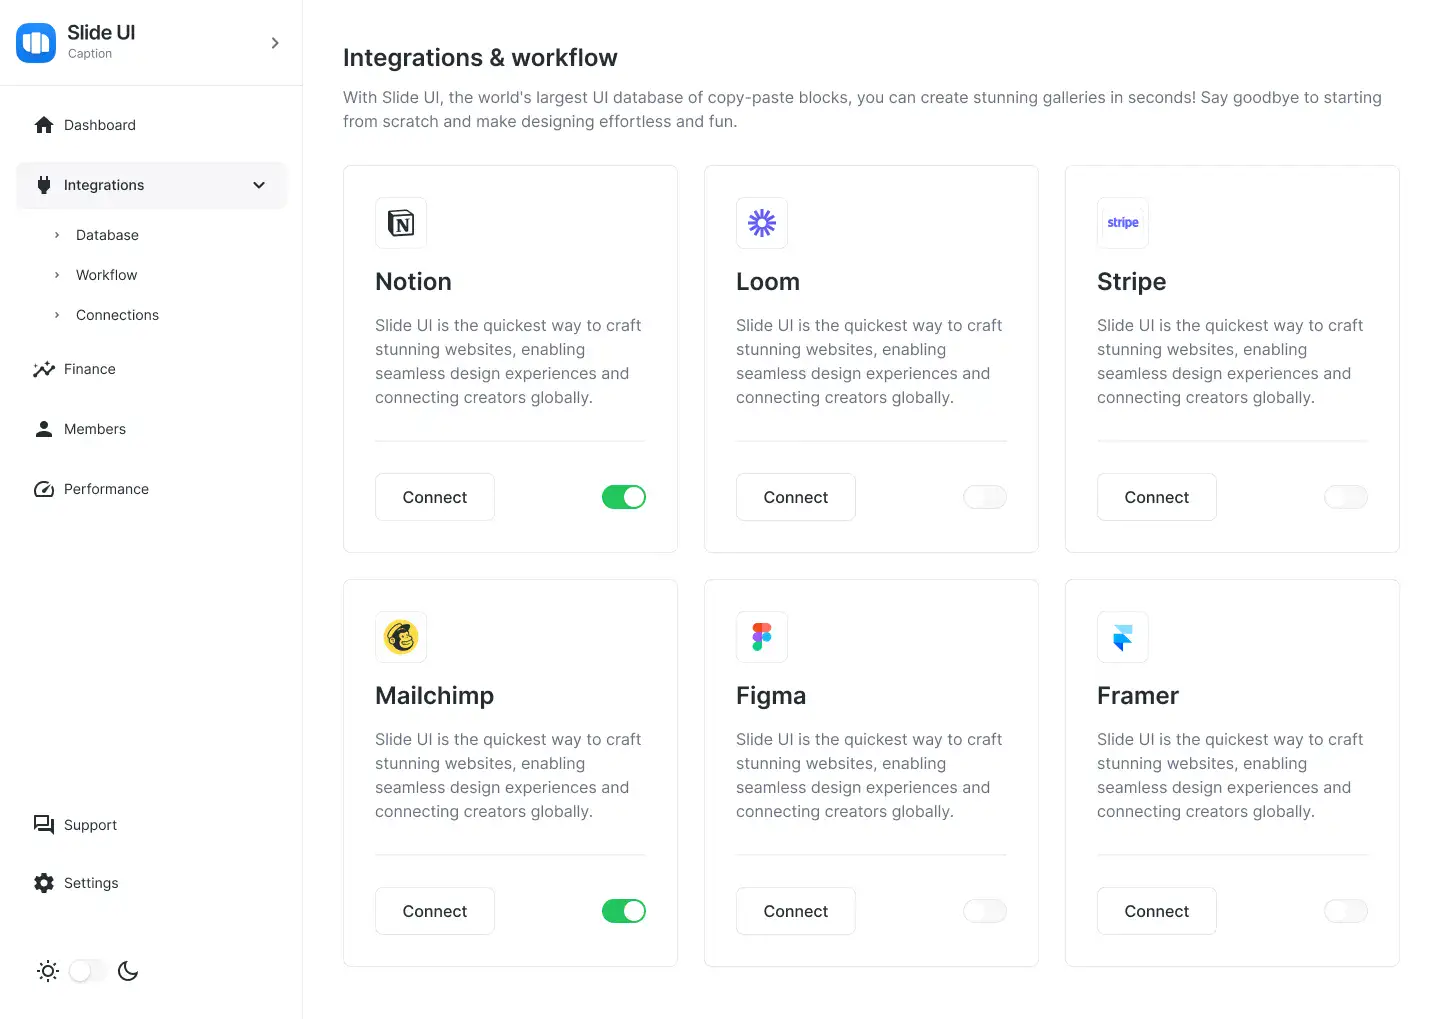This screenshot has height=1019, width=1440.
Task: Go to the Members section
Action: [151, 429]
